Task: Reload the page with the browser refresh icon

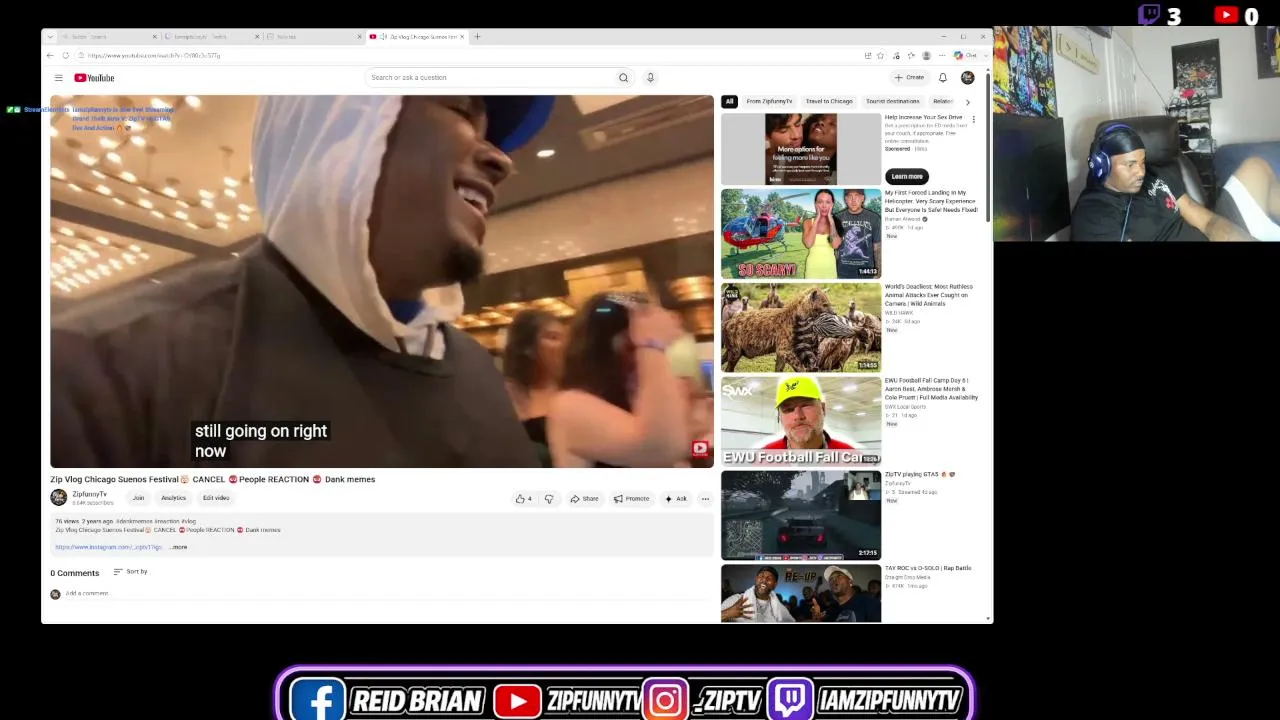Action: pyautogui.click(x=66, y=55)
